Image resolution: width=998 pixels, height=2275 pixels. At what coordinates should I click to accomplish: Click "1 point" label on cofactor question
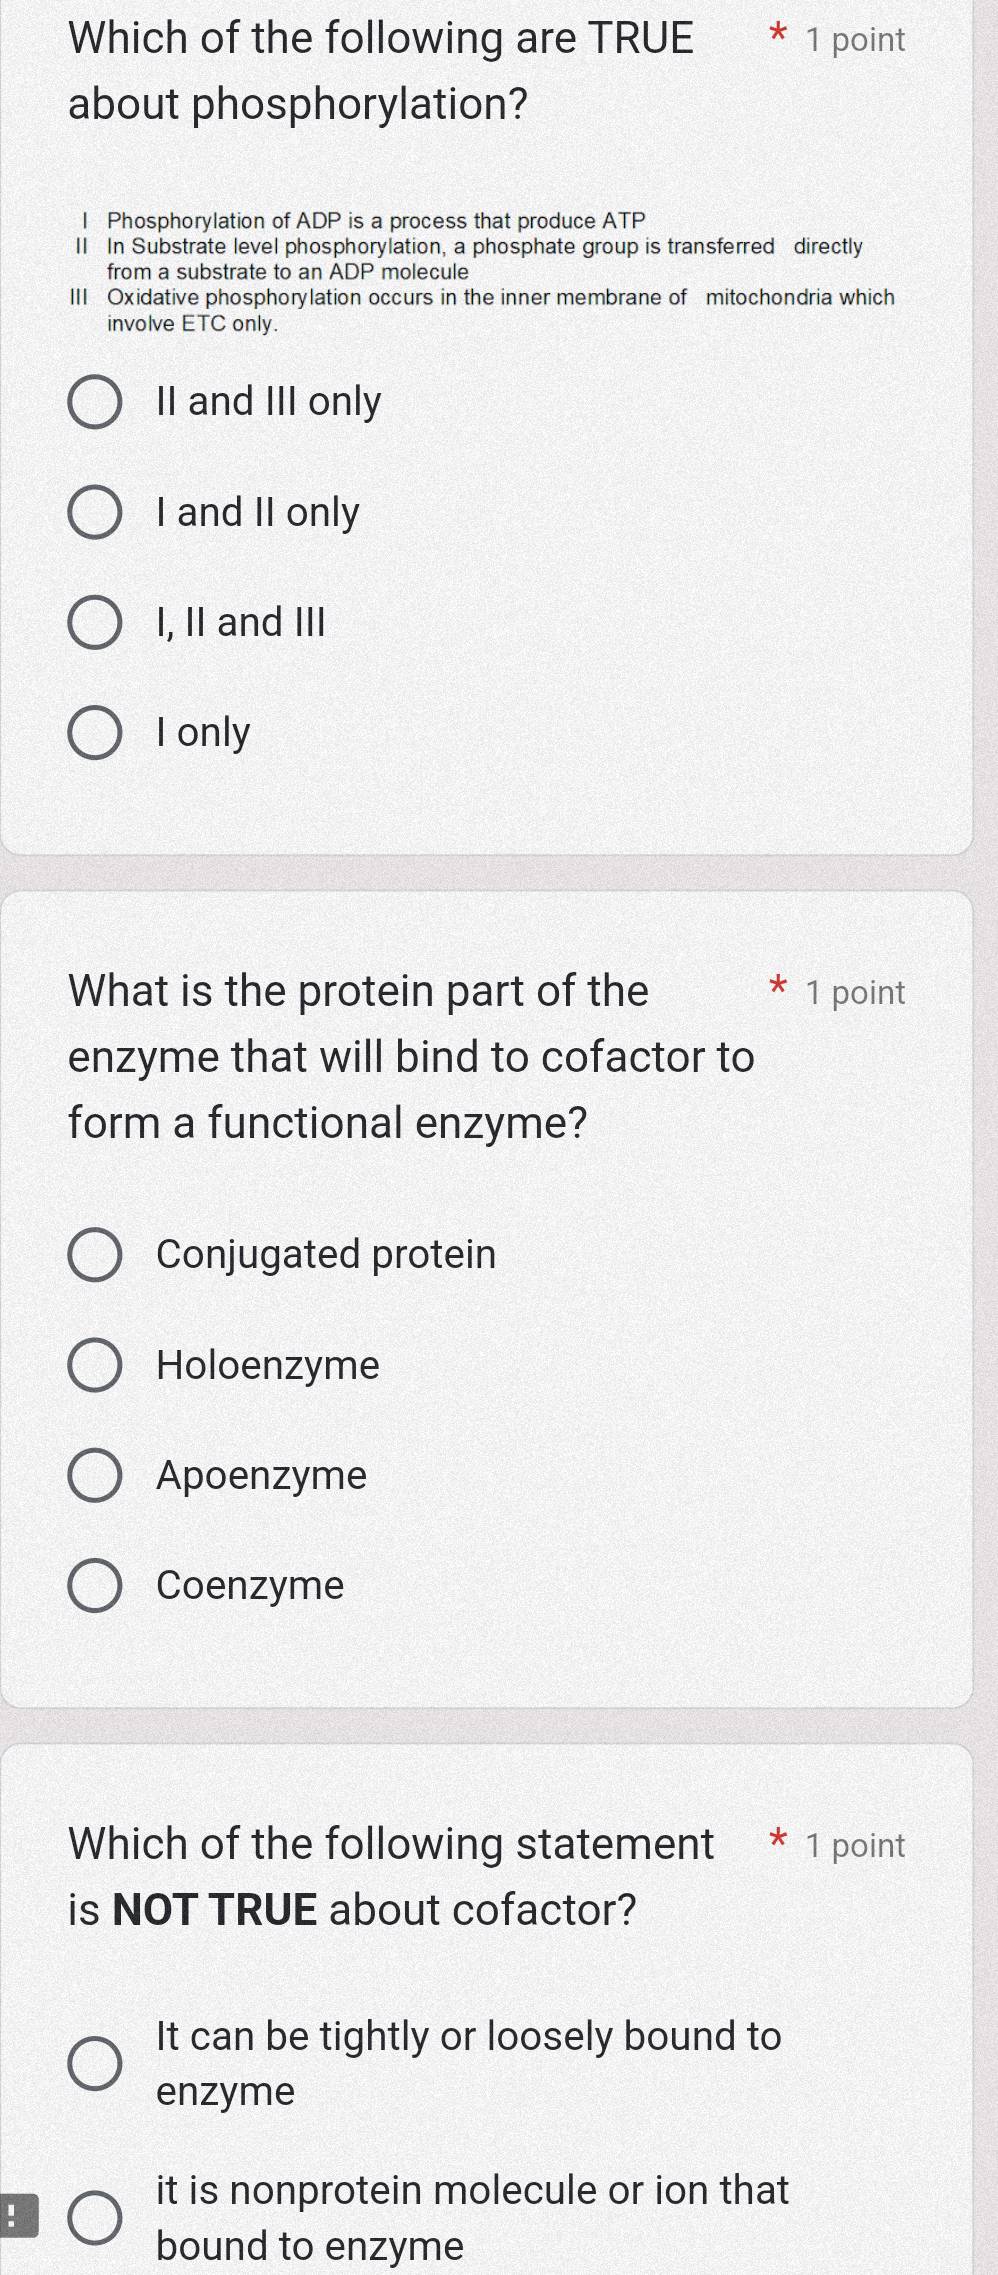855,1845
